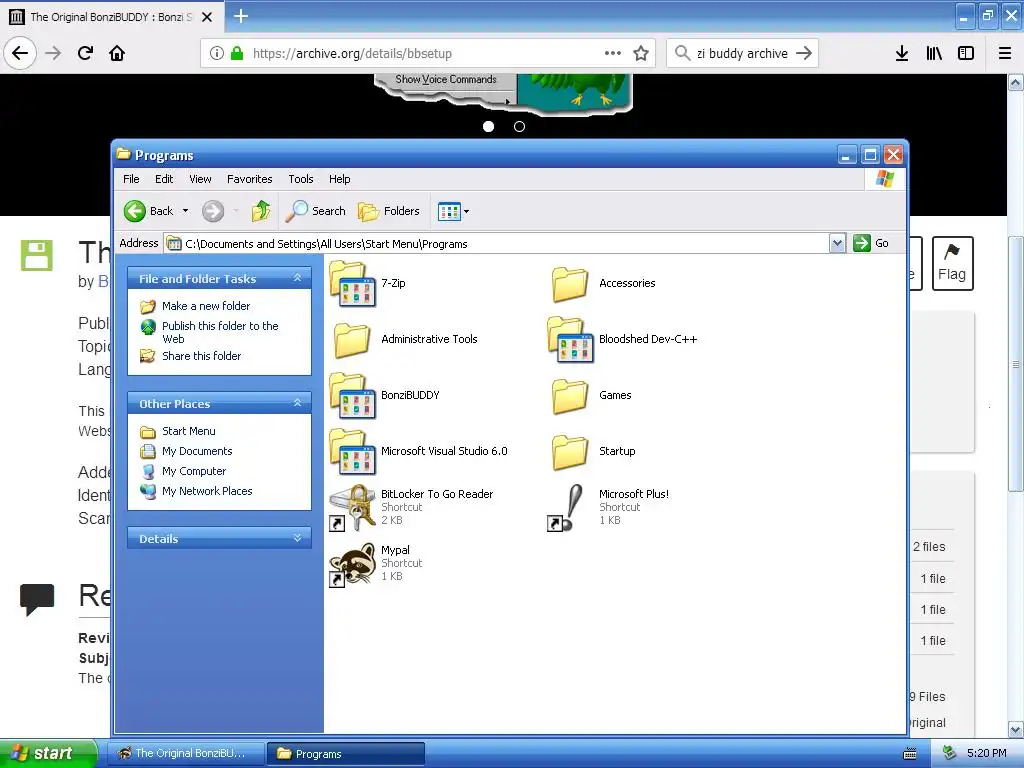Toggle the Folders pane in Explorer
1024x768 pixels.
click(x=389, y=211)
